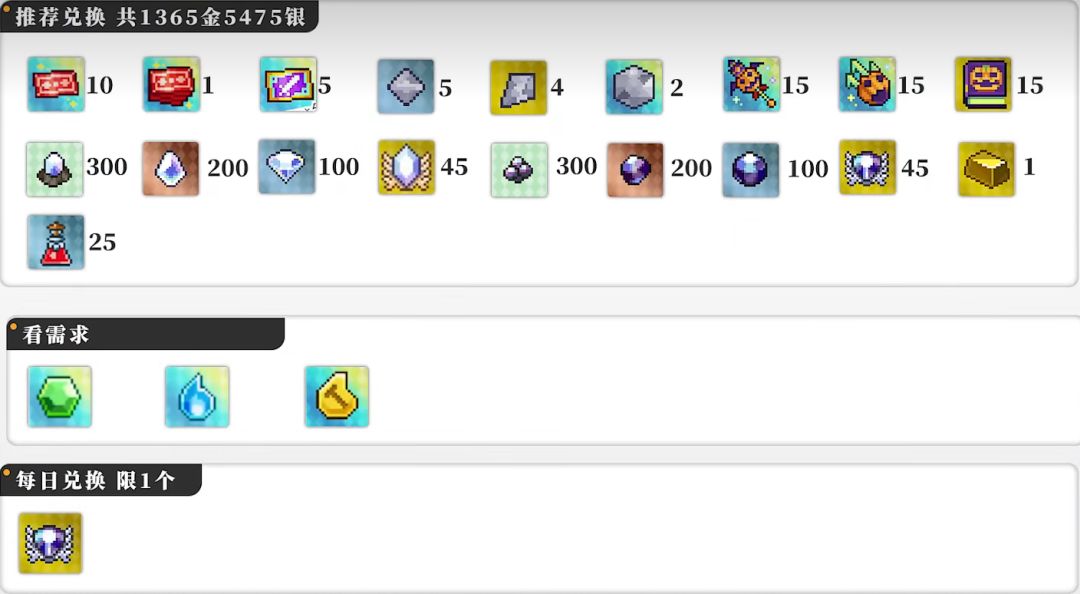1080x594 pixels.
Task: Select the red potion flask icon
Action: [56, 242]
